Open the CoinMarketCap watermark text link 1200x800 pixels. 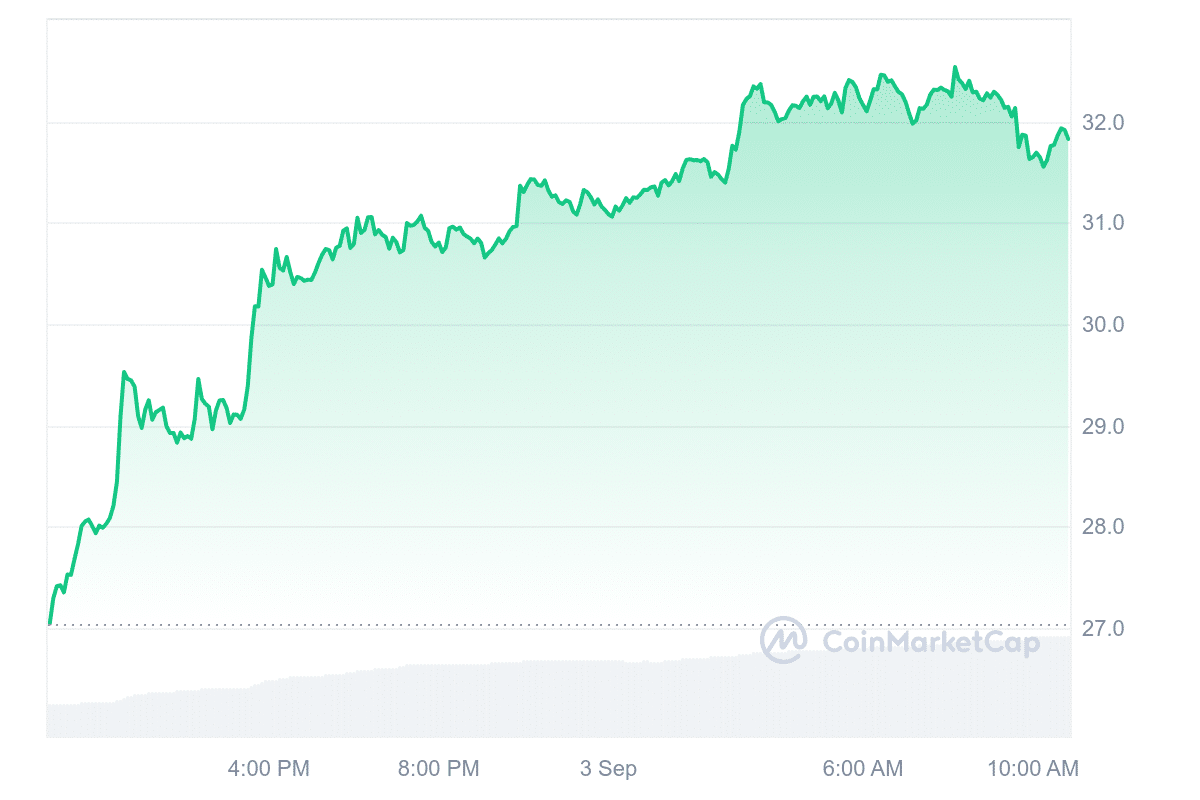[x=930, y=642]
